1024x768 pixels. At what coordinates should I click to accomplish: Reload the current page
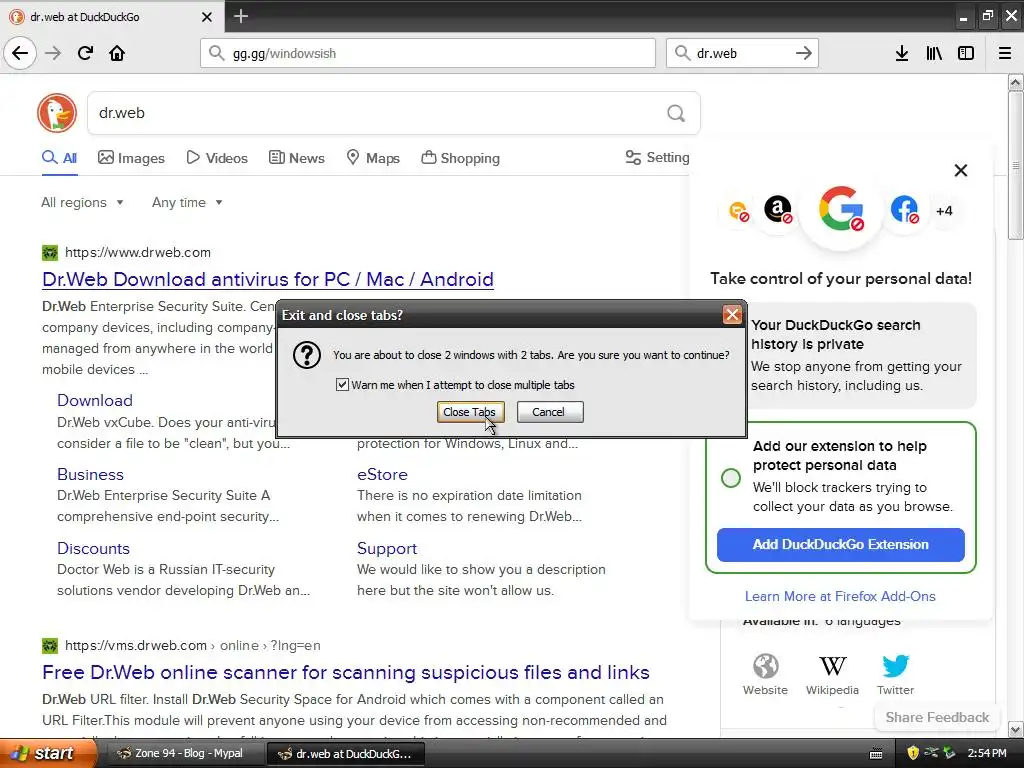click(86, 53)
